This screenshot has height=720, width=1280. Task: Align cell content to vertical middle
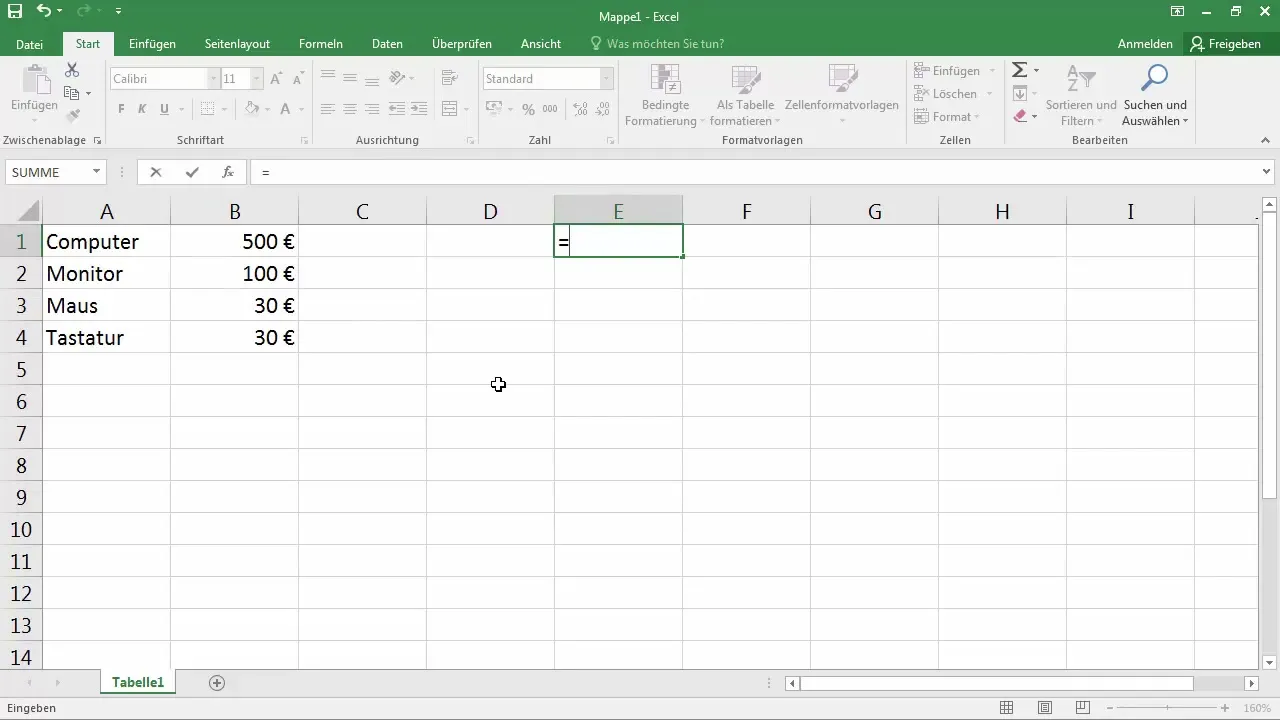click(x=350, y=78)
